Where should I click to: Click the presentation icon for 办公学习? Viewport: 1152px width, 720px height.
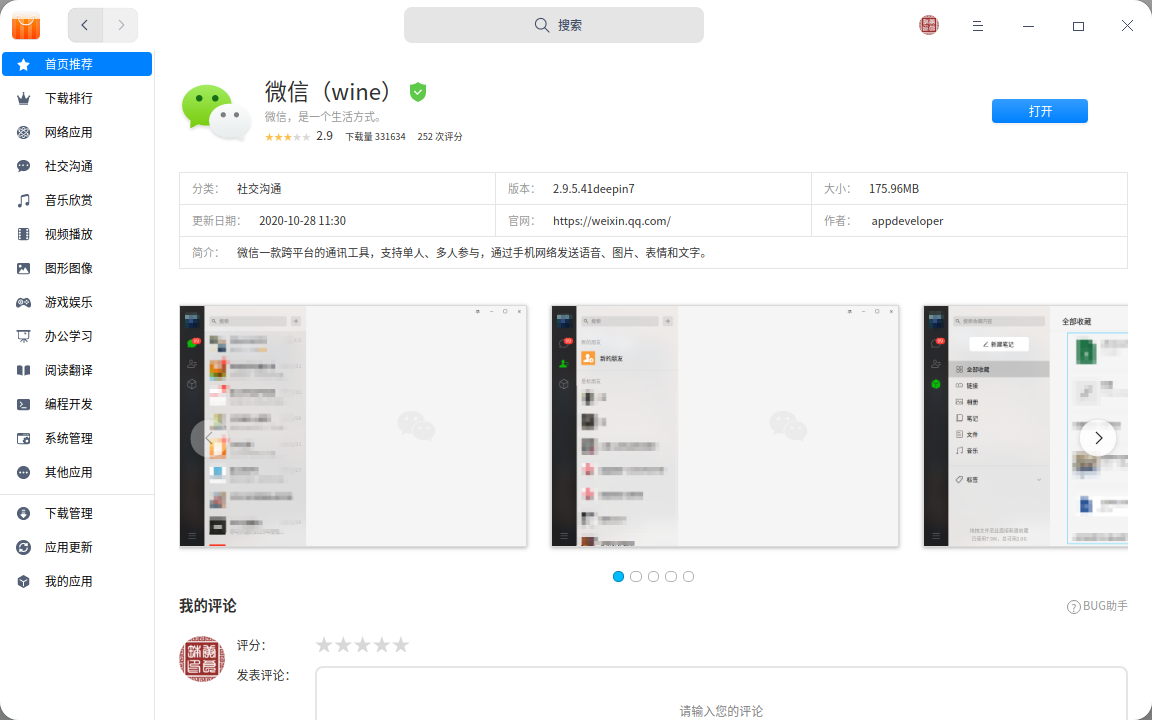(24, 336)
